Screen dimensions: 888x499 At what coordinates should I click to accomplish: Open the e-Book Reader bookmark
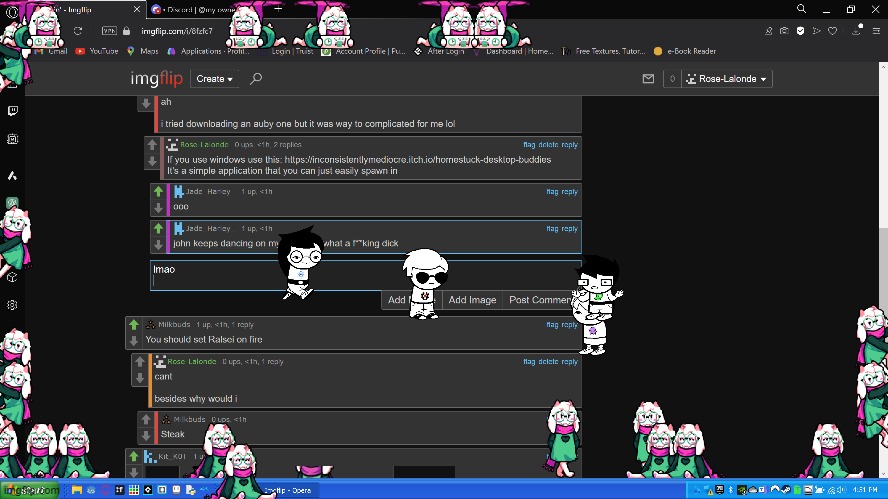(685, 51)
